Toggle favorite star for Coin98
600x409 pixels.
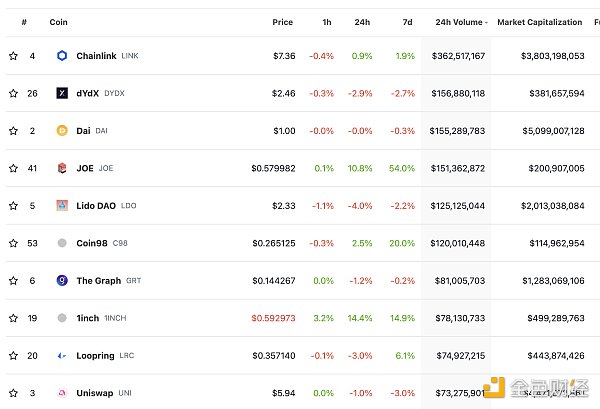13,243
